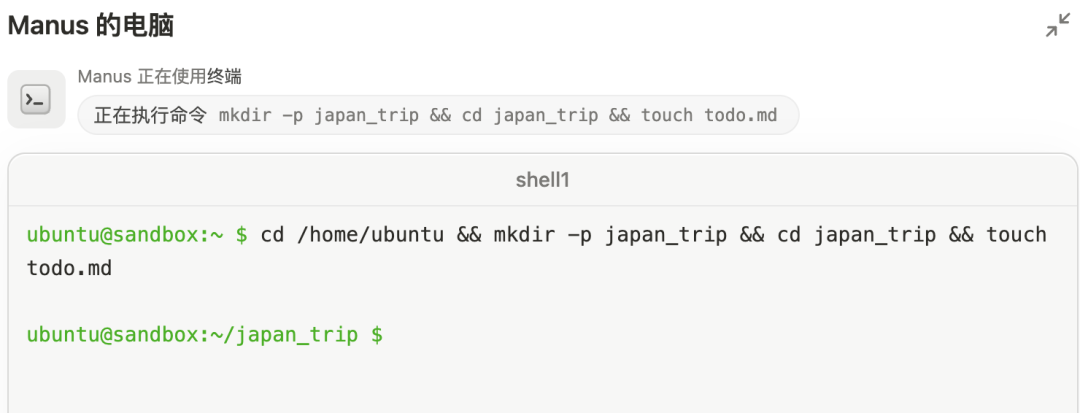This screenshot has width=1080, height=413.
Task: Click the empty terminal area below the prompt
Action: click(540, 385)
